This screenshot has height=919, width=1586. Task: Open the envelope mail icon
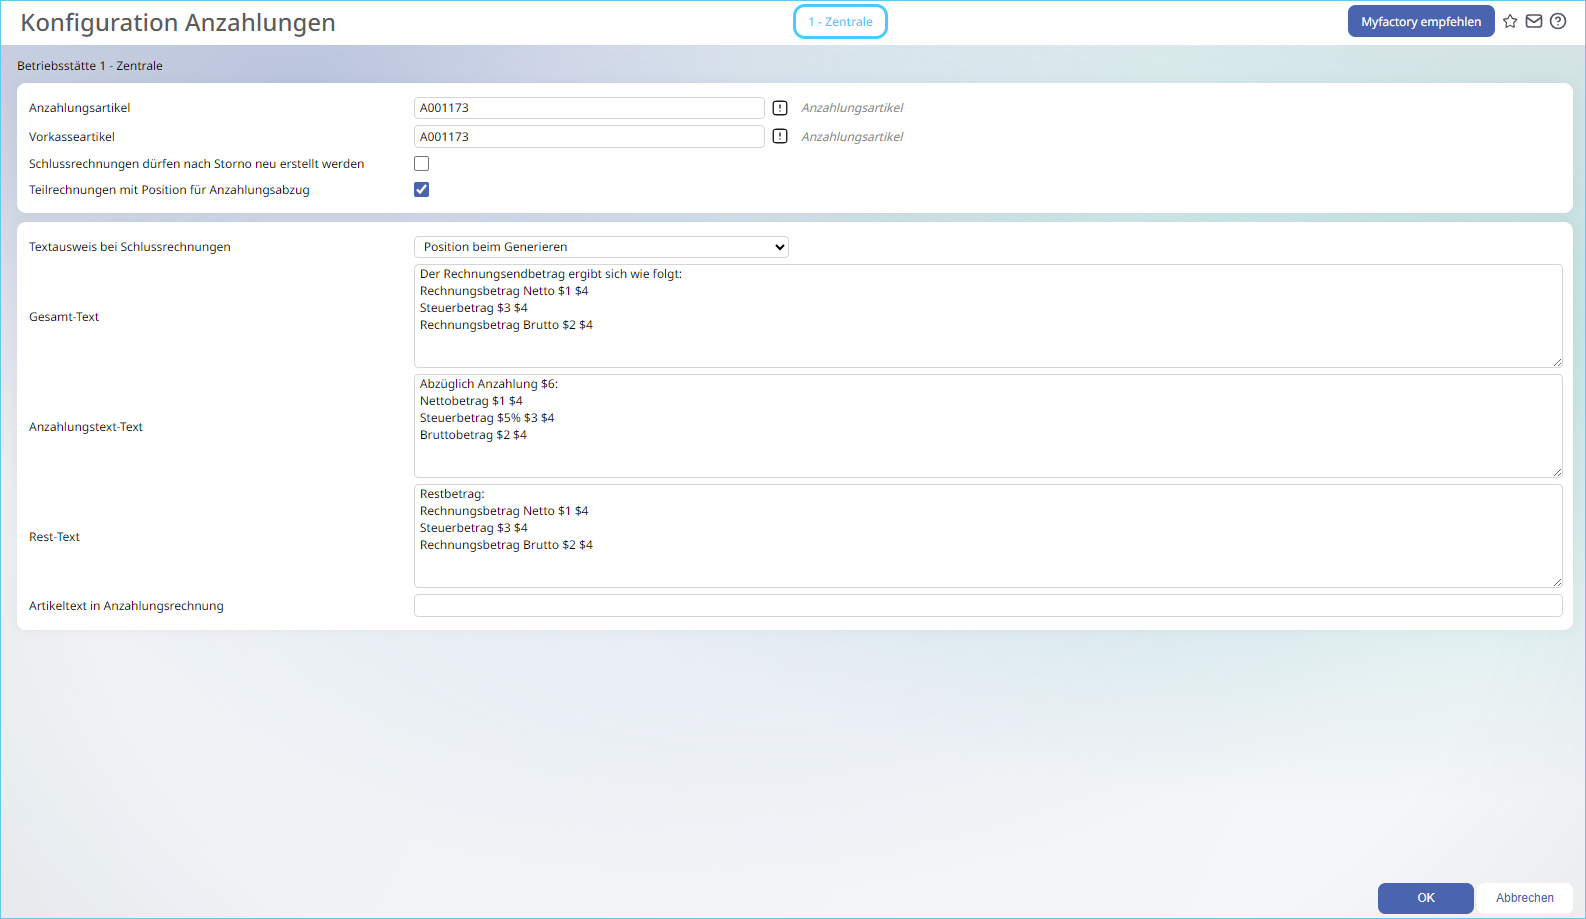pos(1534,21)
